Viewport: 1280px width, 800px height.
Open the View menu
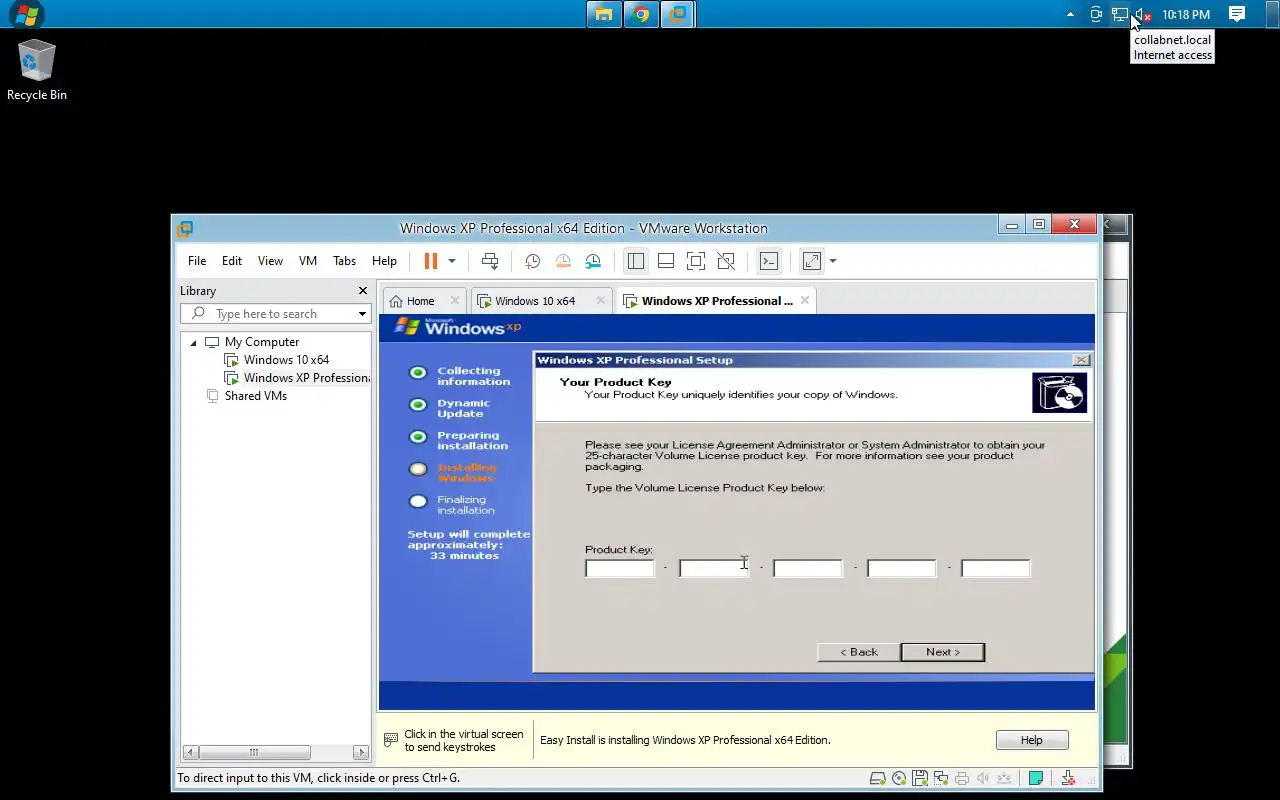(x=270, y=261)
